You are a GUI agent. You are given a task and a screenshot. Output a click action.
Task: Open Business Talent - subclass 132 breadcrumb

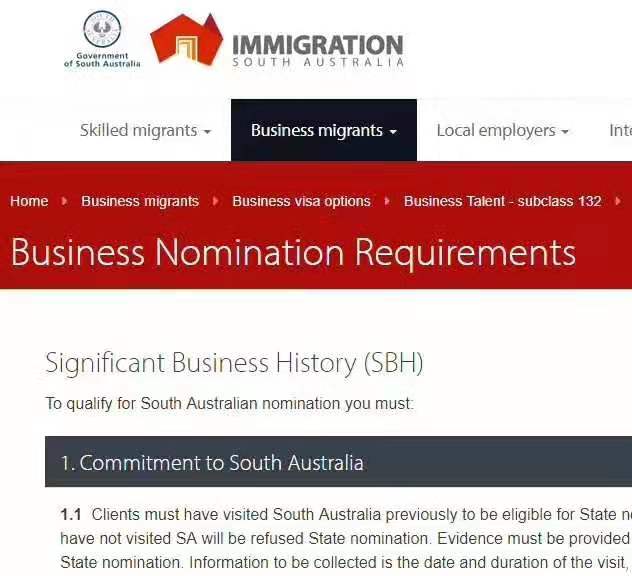coord(502,201)
